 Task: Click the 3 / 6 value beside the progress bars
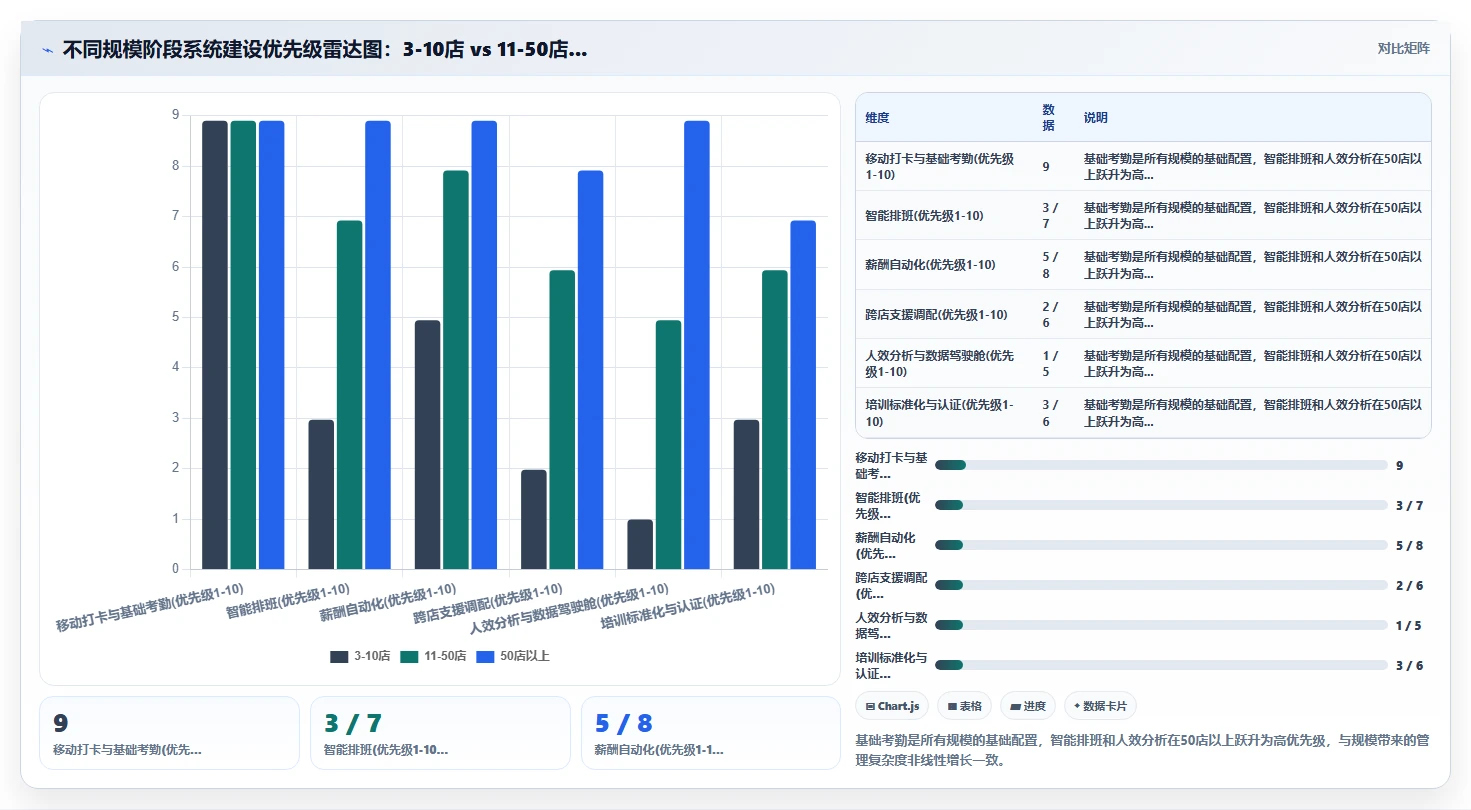[x=1409, y=665]
